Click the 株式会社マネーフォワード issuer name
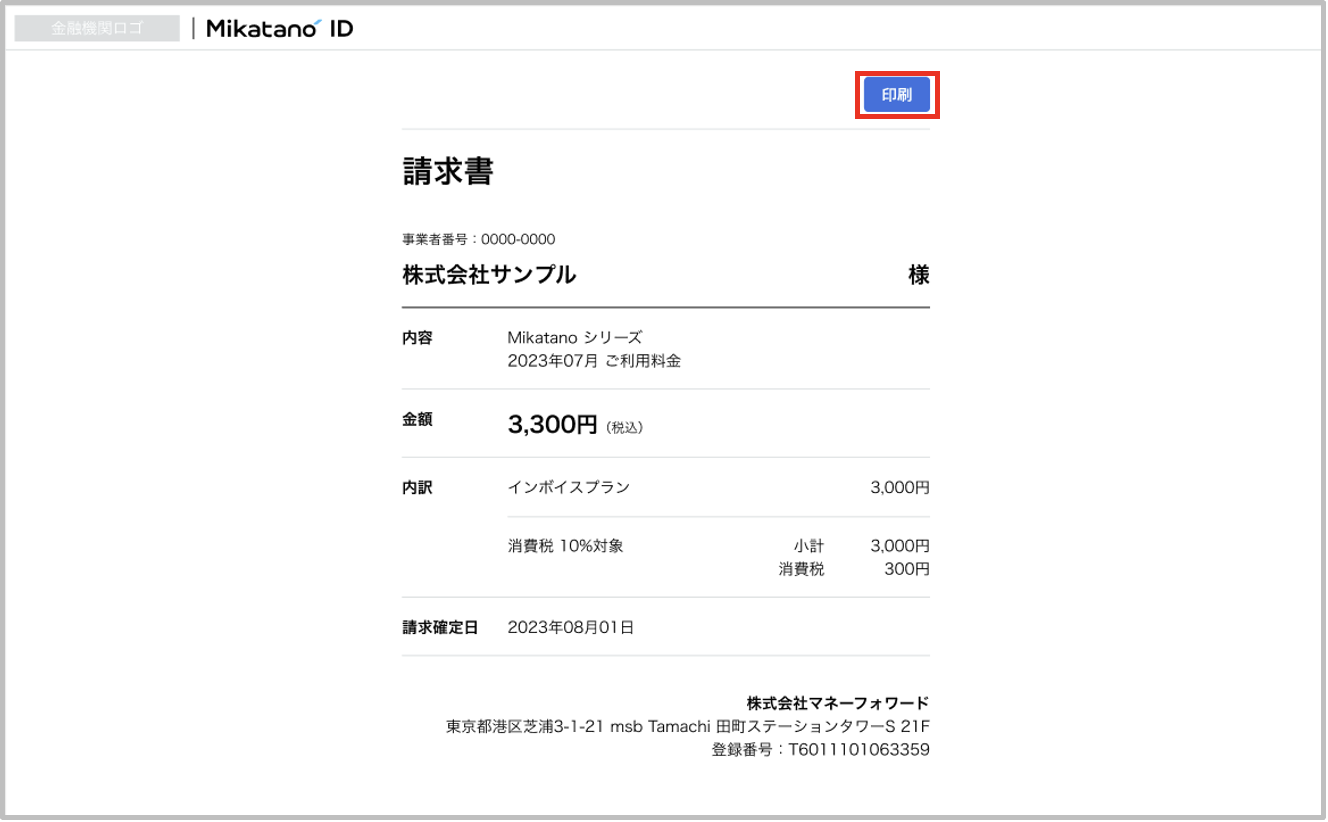 [x=838, y=702]
